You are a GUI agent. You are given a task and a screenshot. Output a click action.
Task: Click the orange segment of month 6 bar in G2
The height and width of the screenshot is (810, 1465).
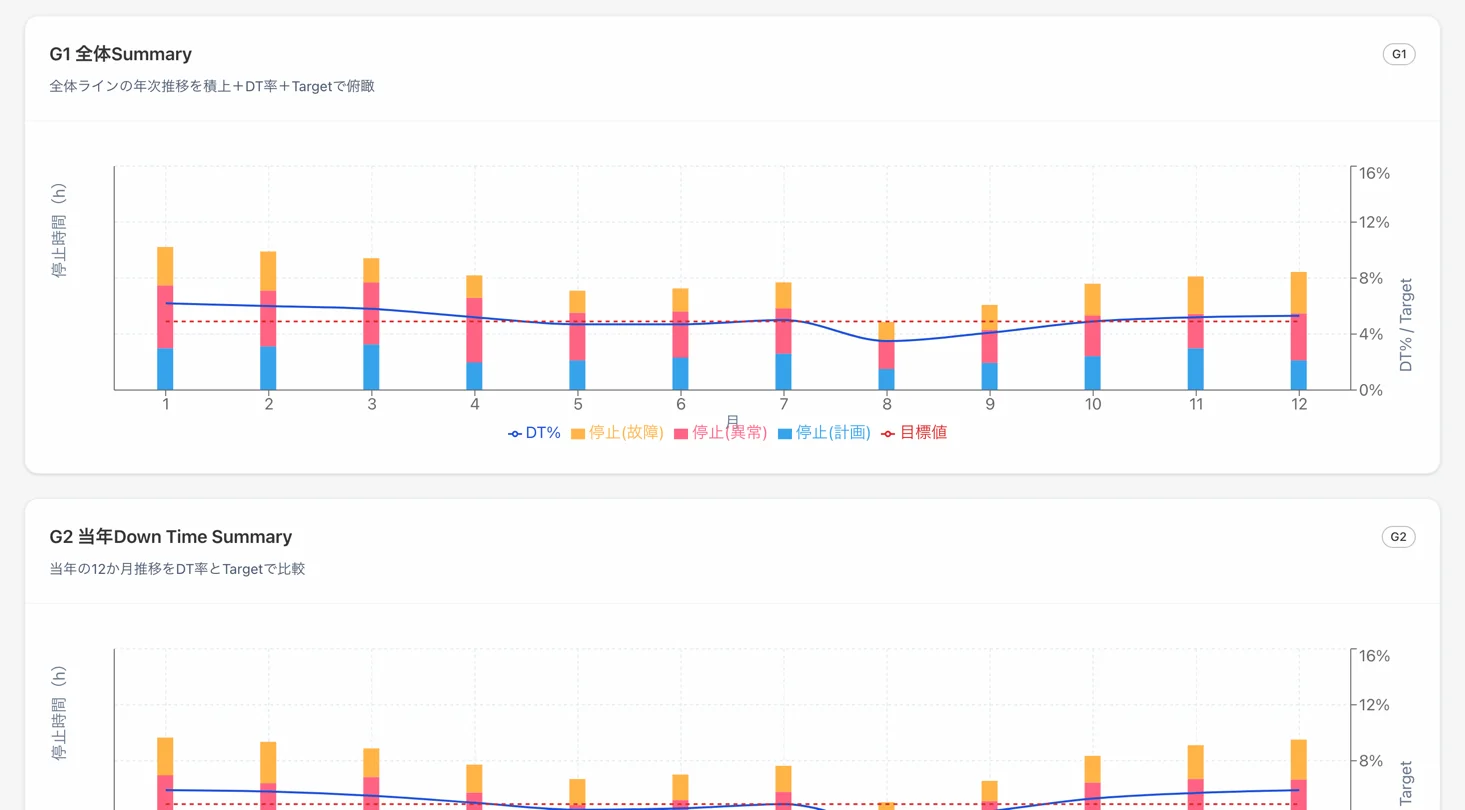point(680,787)
